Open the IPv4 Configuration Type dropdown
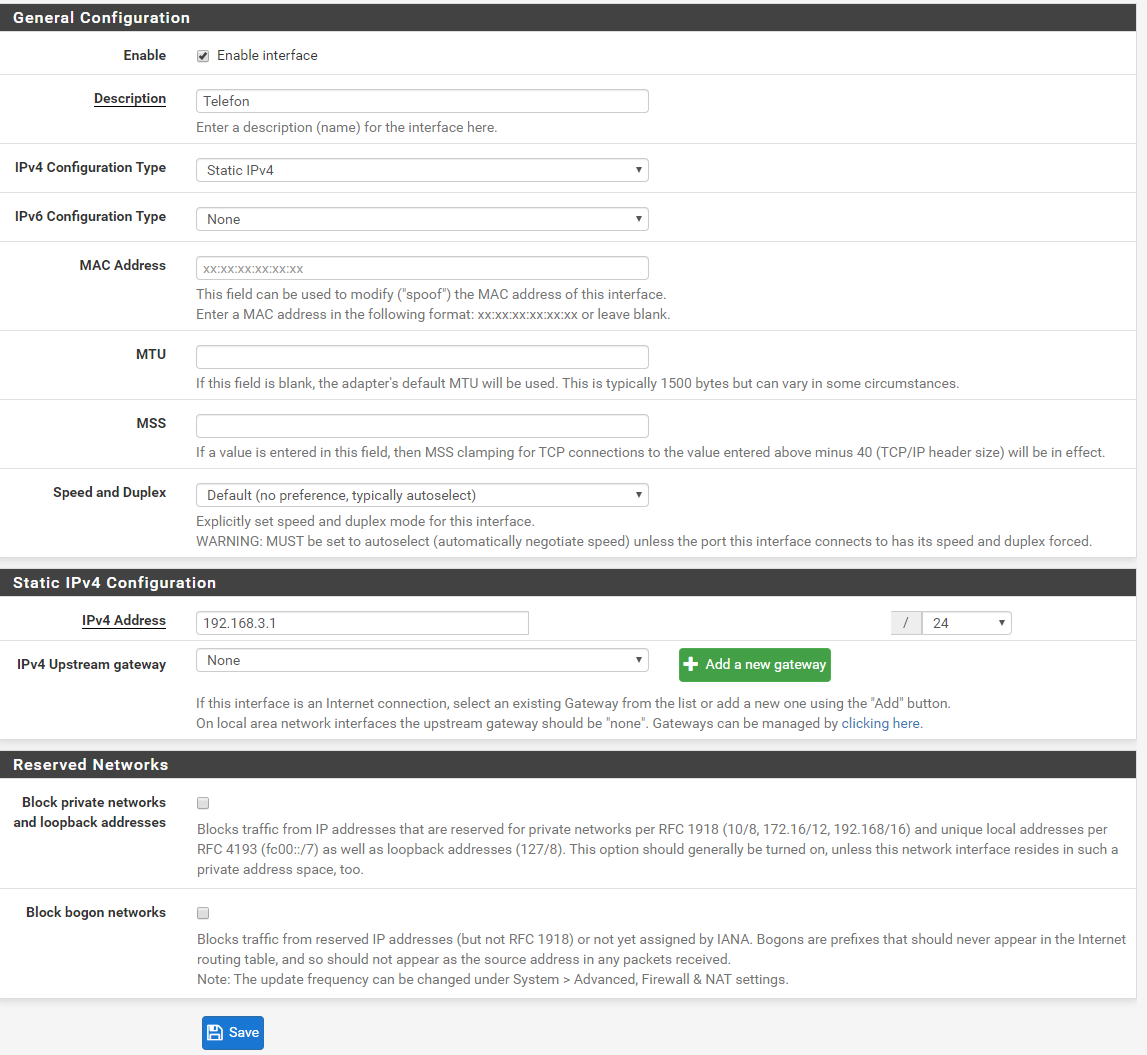 [x=422, y=170]
